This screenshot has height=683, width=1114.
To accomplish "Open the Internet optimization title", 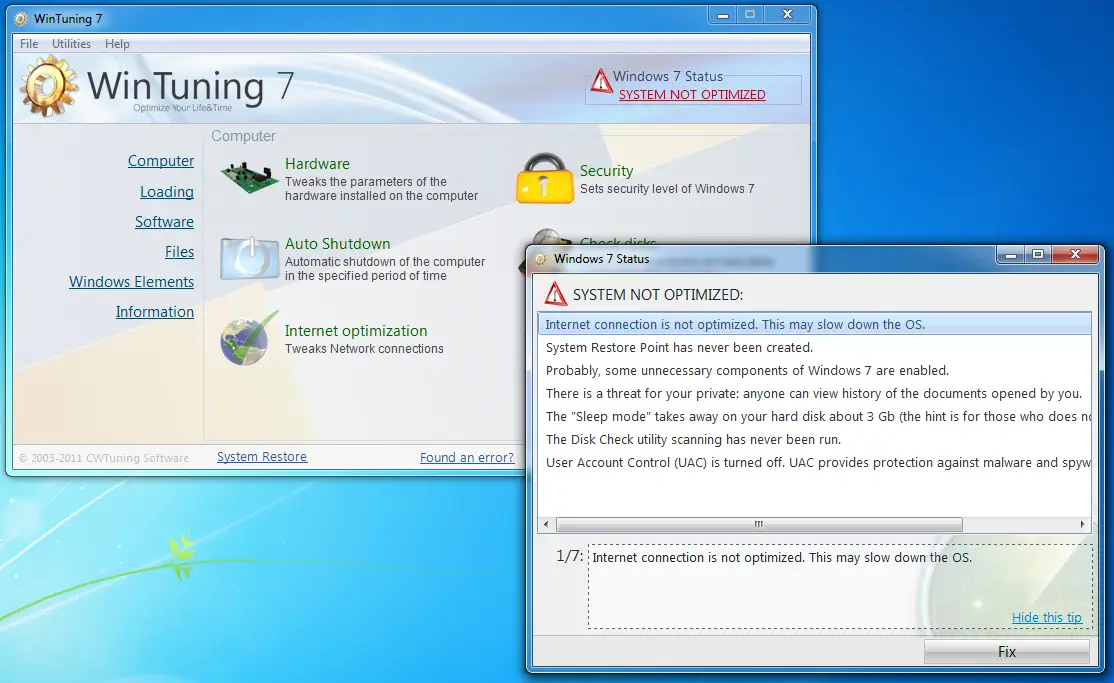I will click(x=356, y=330).
